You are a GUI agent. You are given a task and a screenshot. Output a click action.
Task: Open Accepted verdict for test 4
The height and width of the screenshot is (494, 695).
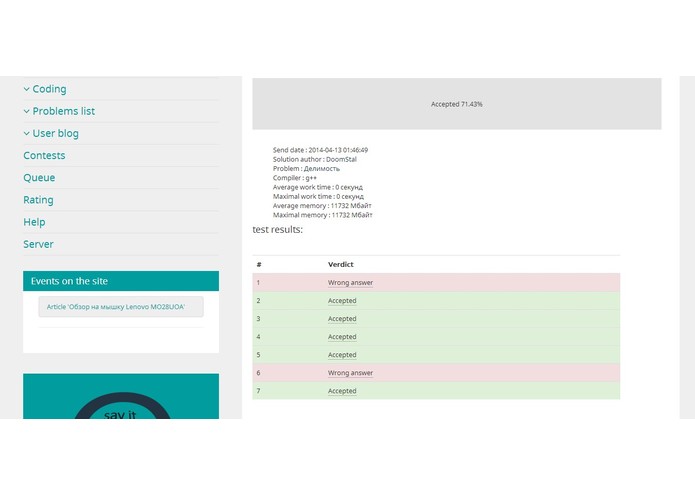[x=342, y=337]
